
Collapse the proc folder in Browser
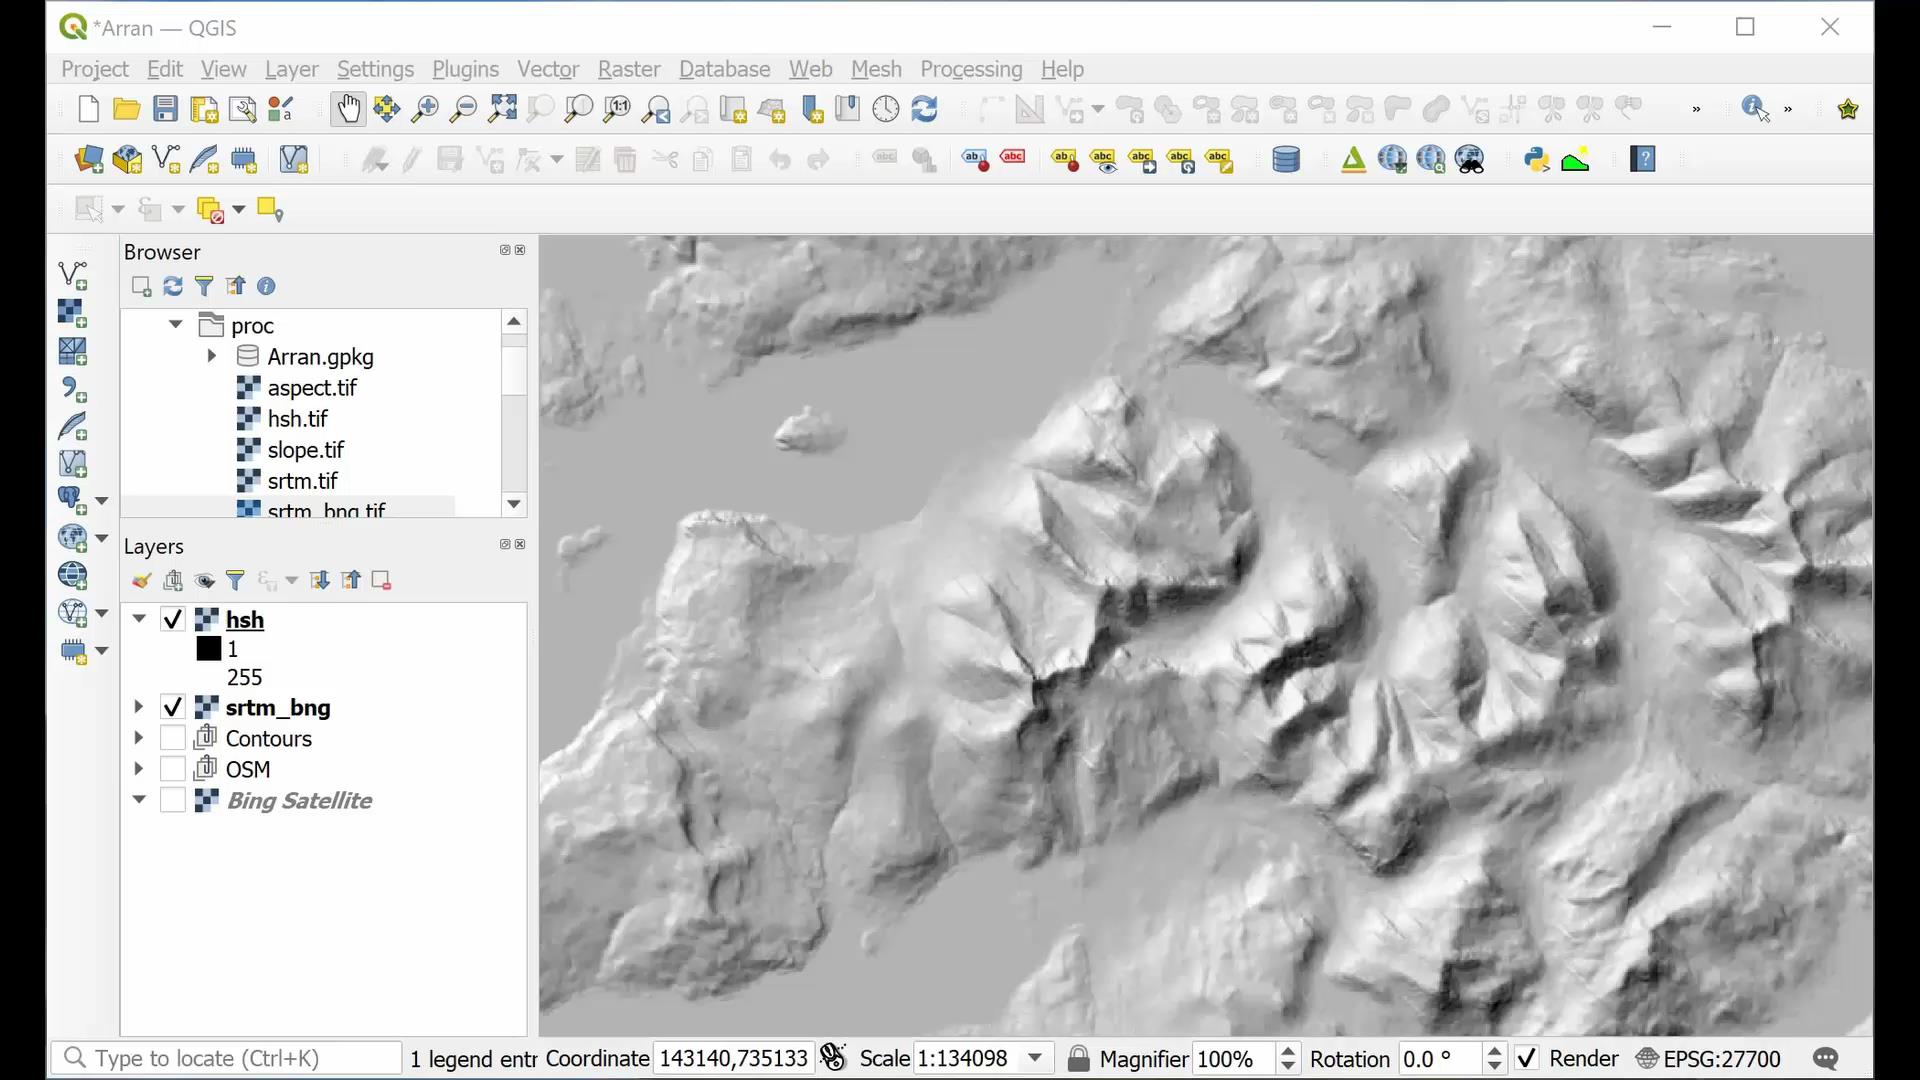point(174,324)
